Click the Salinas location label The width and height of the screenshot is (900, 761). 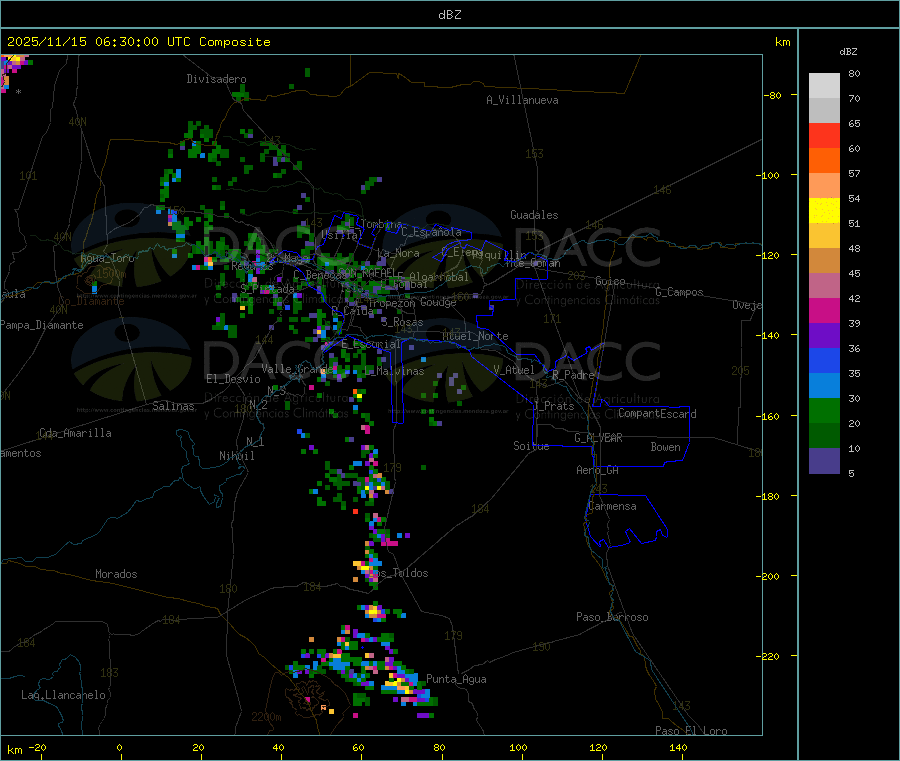coord(173,406)
